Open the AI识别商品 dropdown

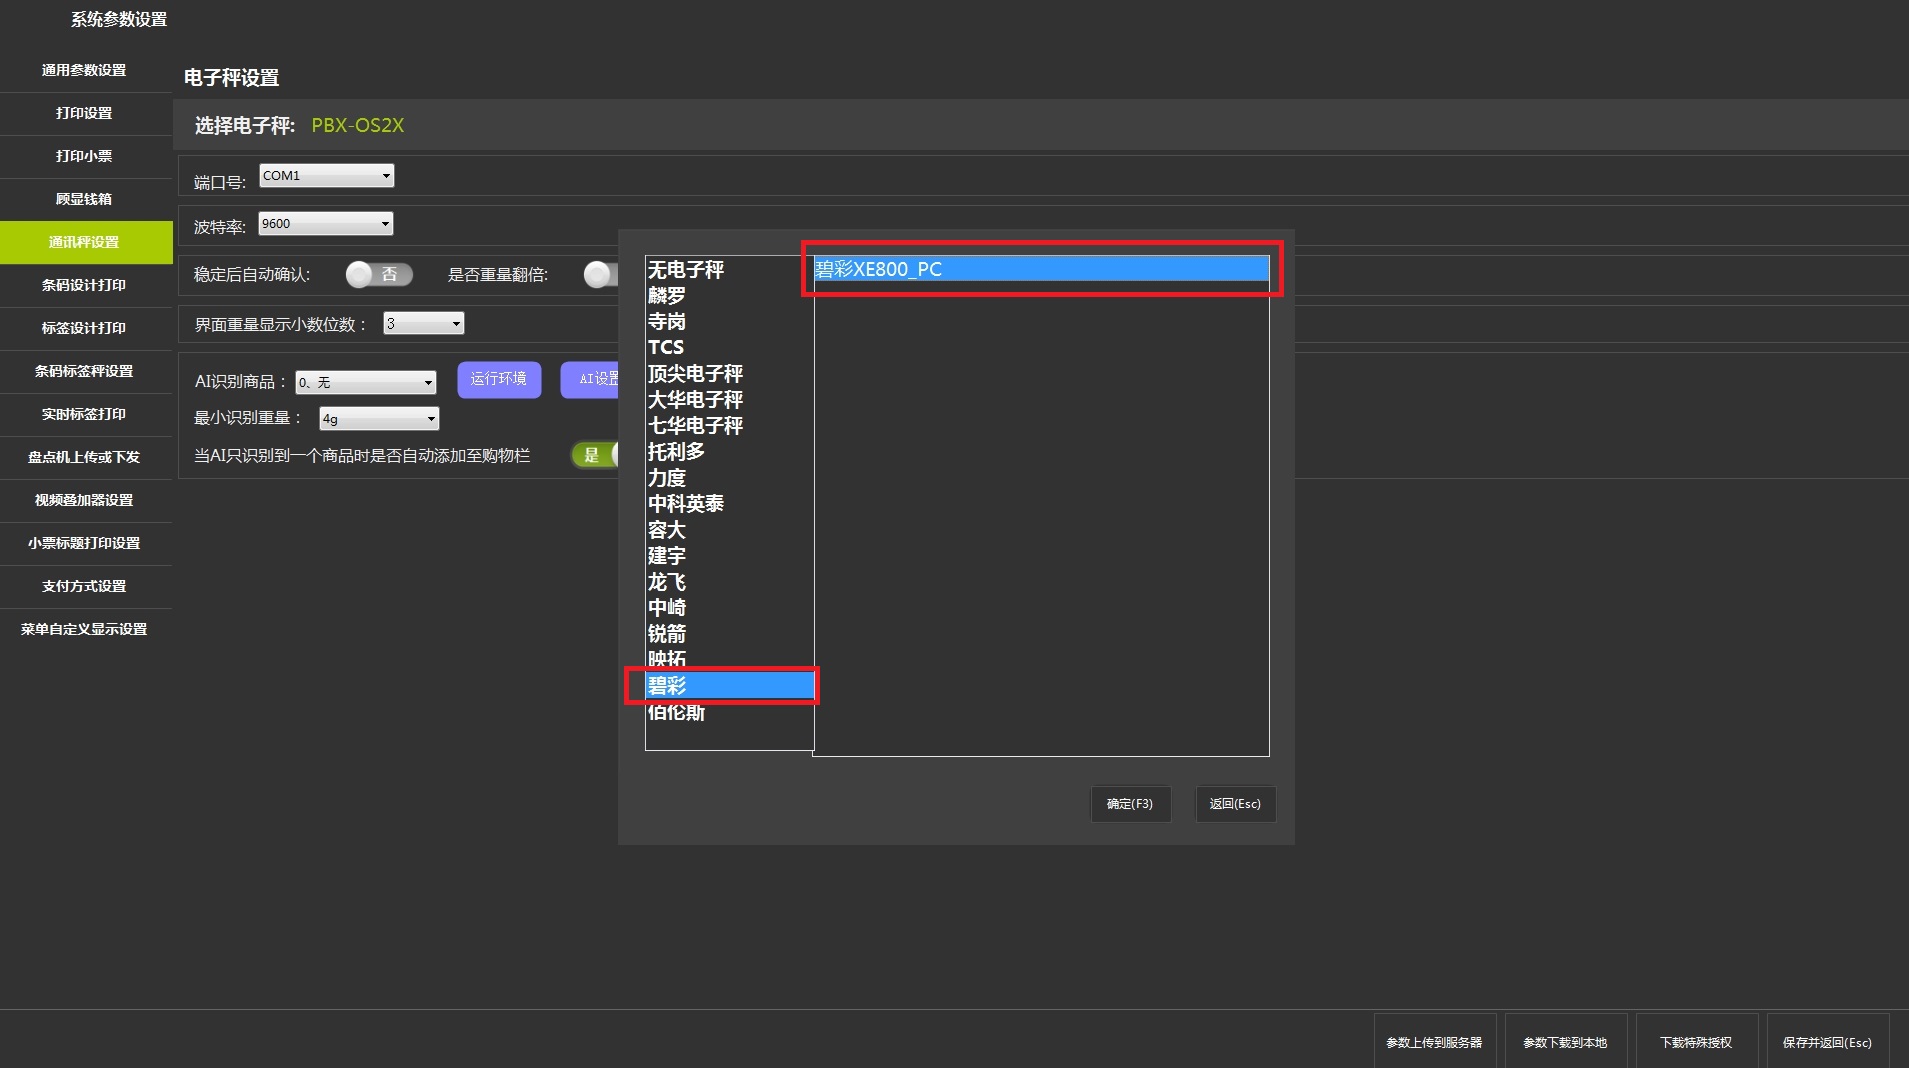(x=366, y=382)
